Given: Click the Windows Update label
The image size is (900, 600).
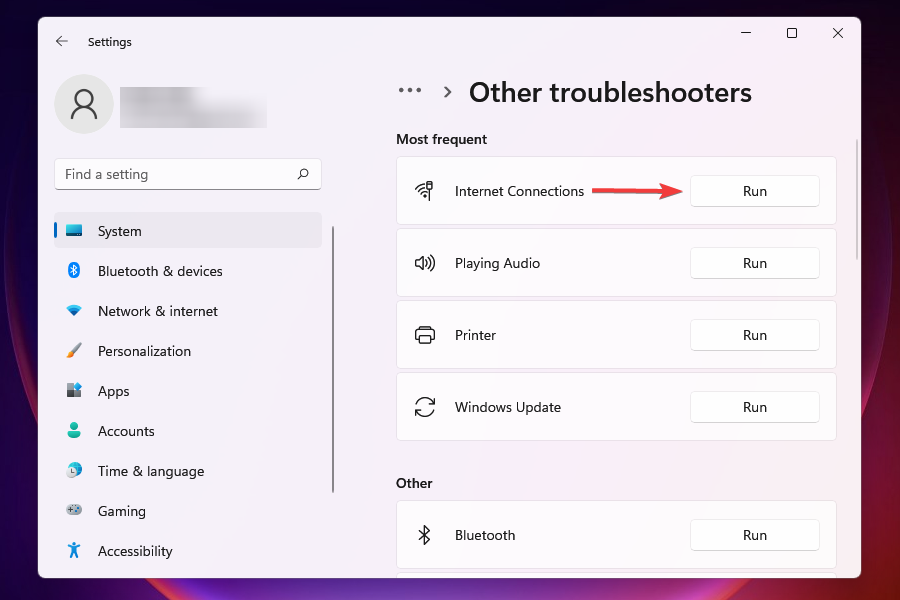Looking at the screenshot, I should pos(507,407).
